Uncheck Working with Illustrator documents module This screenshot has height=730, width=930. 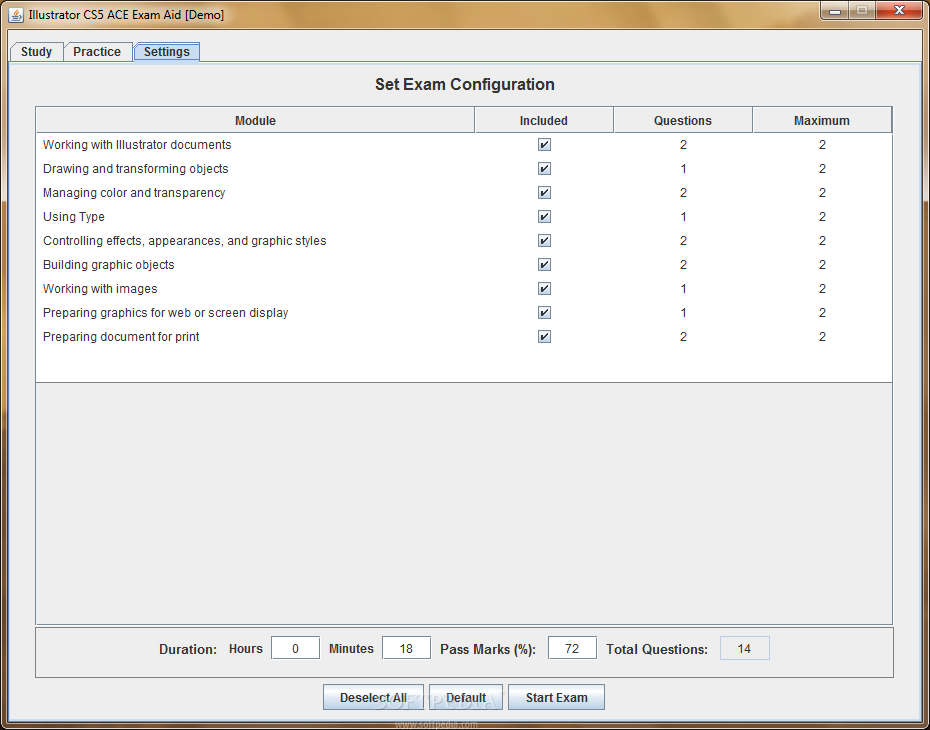point(544,145)
